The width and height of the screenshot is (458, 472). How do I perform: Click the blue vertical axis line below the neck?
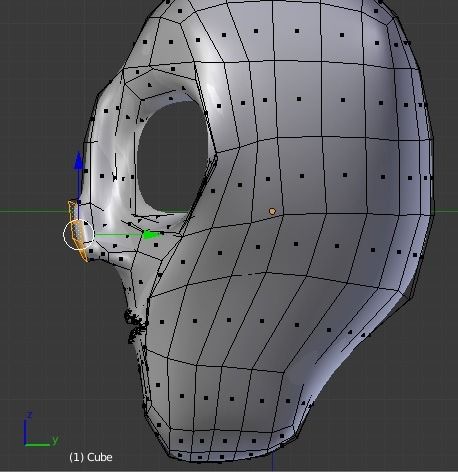pos(273,461)
